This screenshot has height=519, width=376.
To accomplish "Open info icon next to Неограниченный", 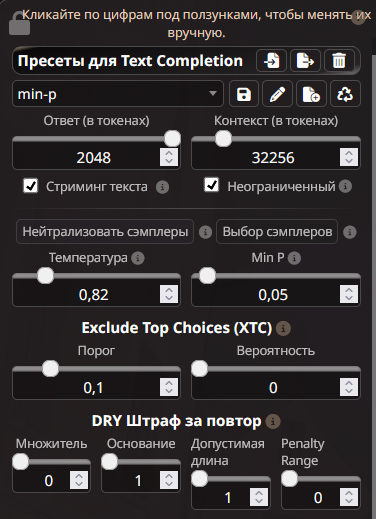I will tap(345, 186).
